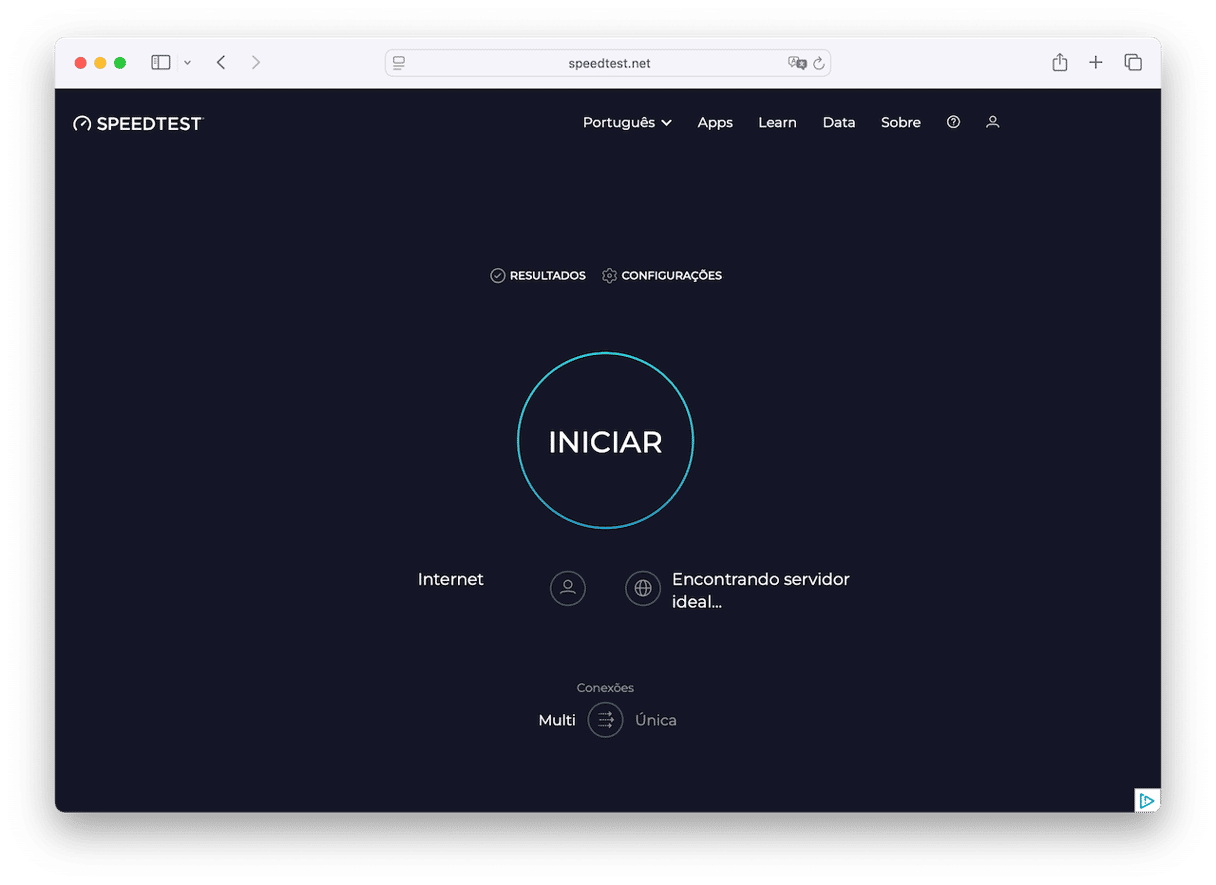Open the Learn menu item
1216x885 pixels.
(777, 122)
